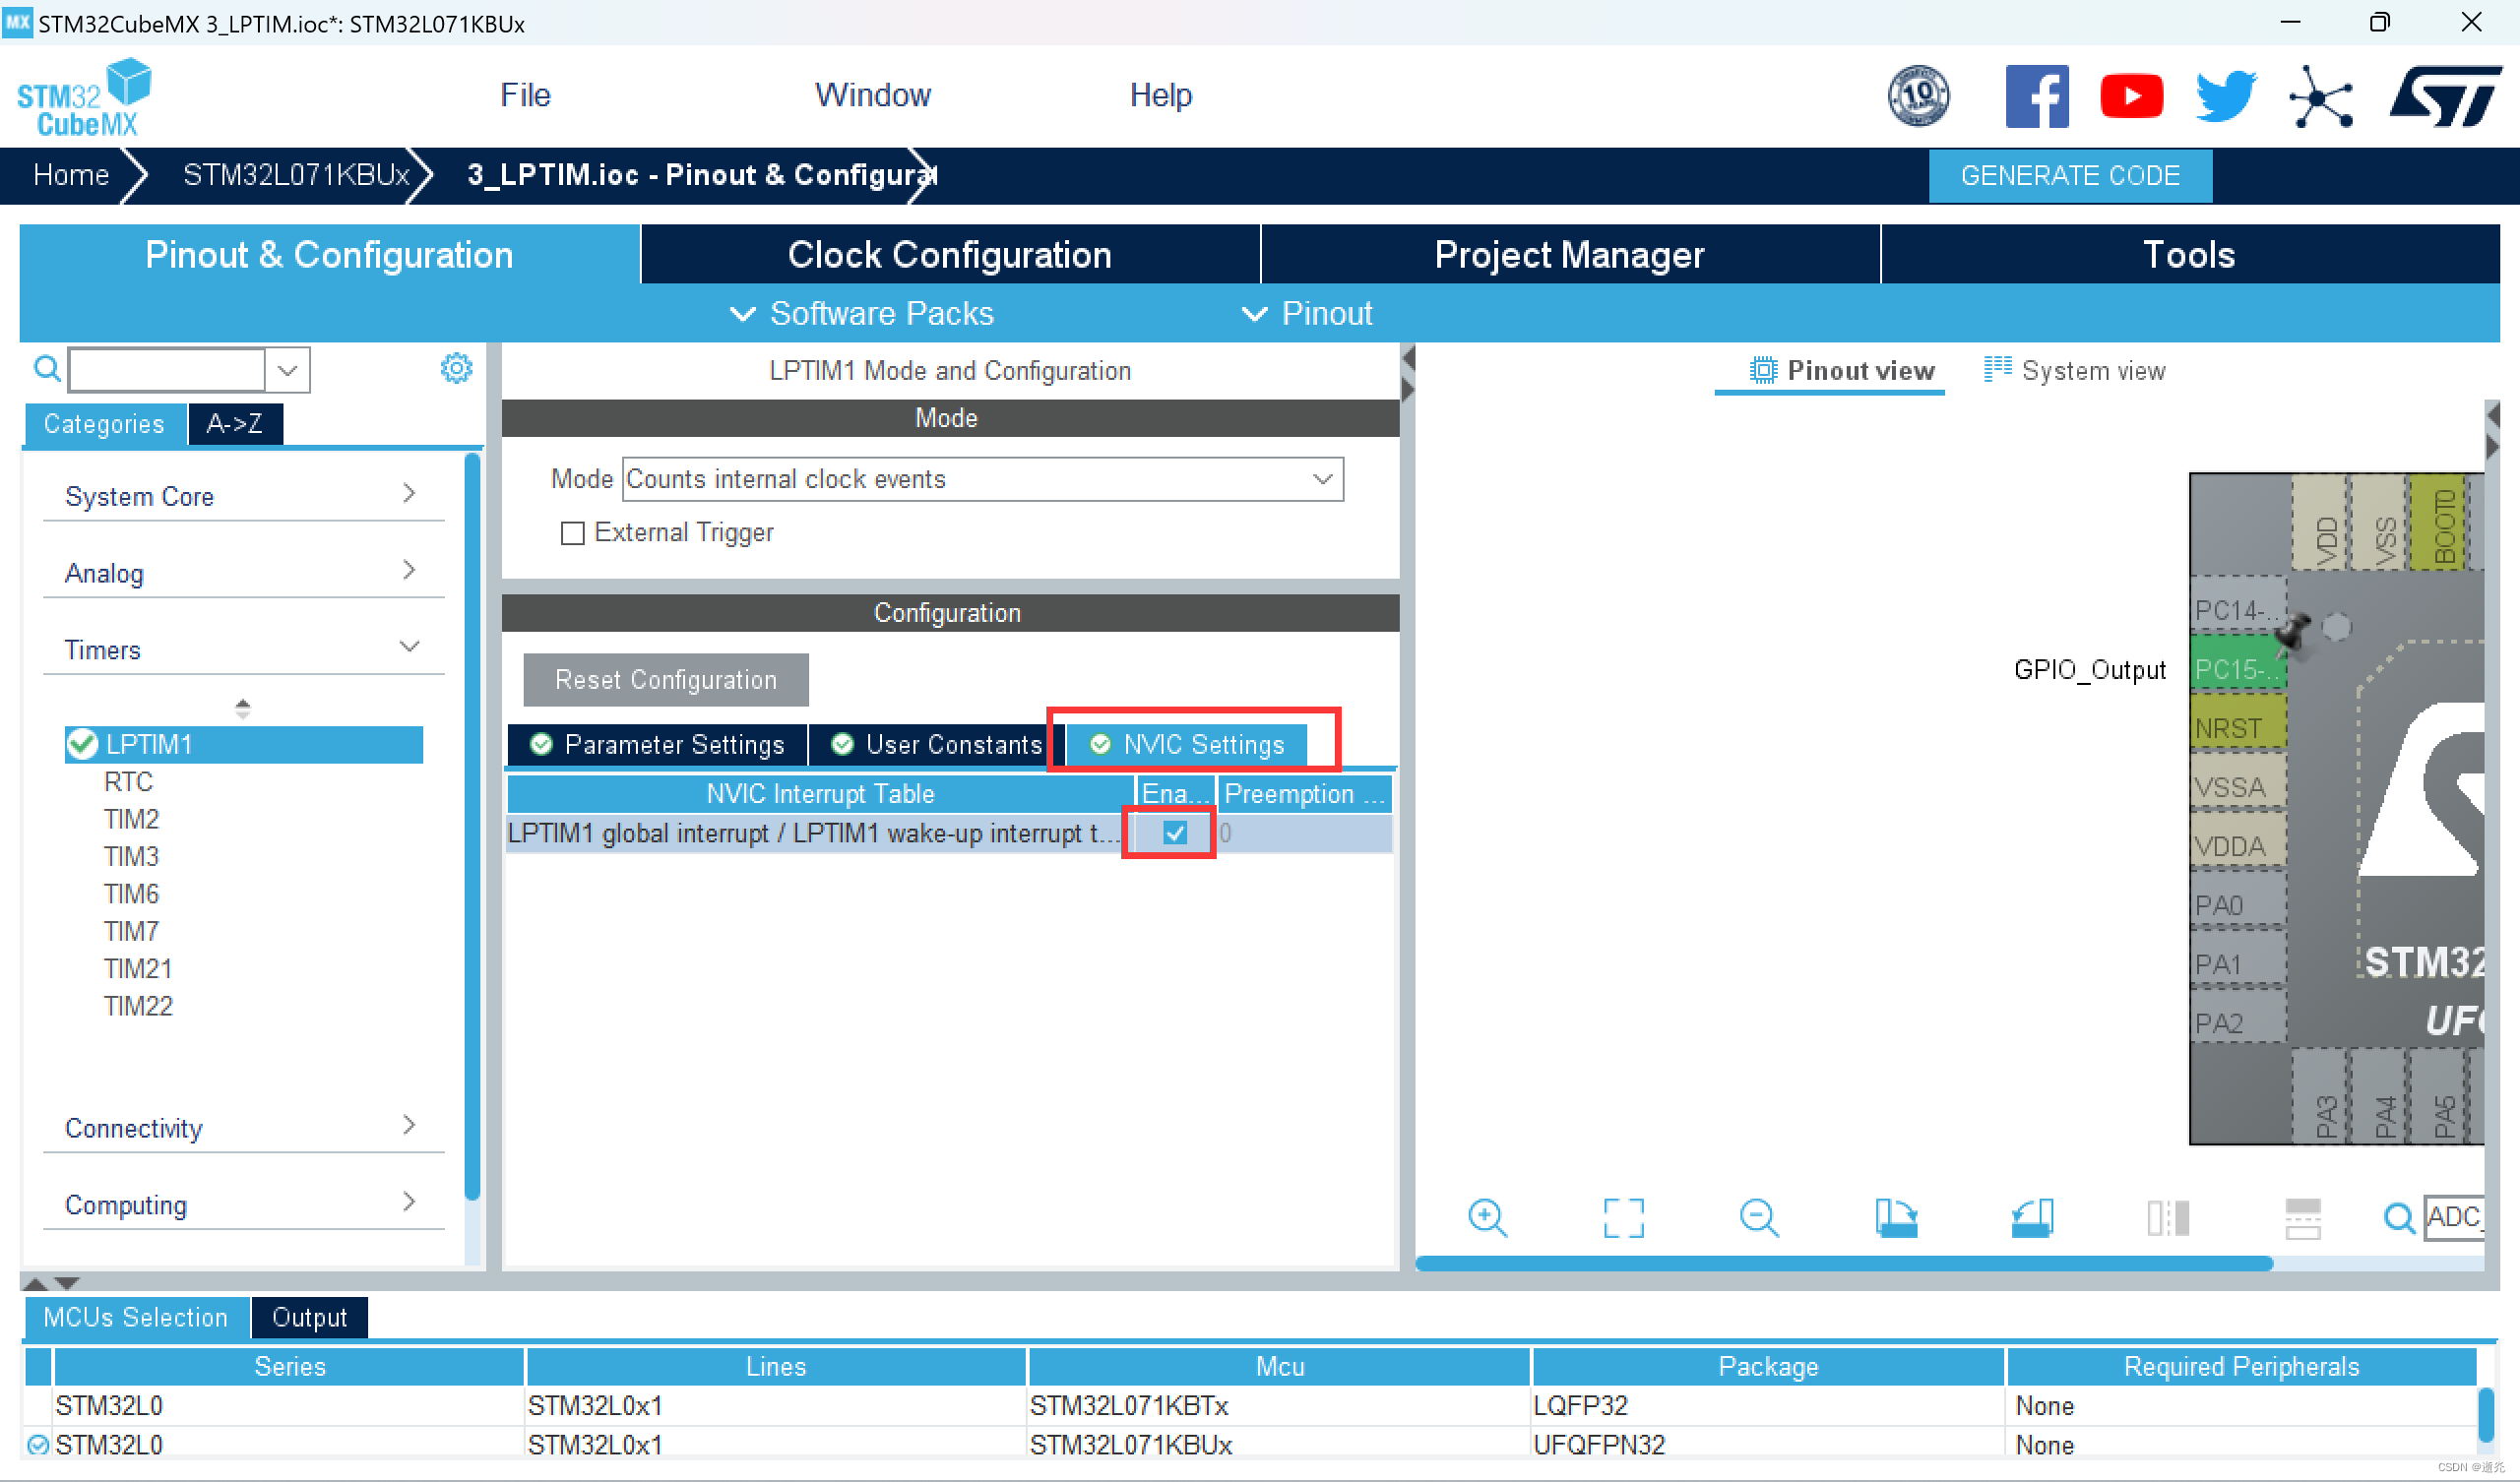Viewport: 2520px width, 1482px height.
Task: Fit the chip to window with frame icon
Action: click(1623, 1218)
